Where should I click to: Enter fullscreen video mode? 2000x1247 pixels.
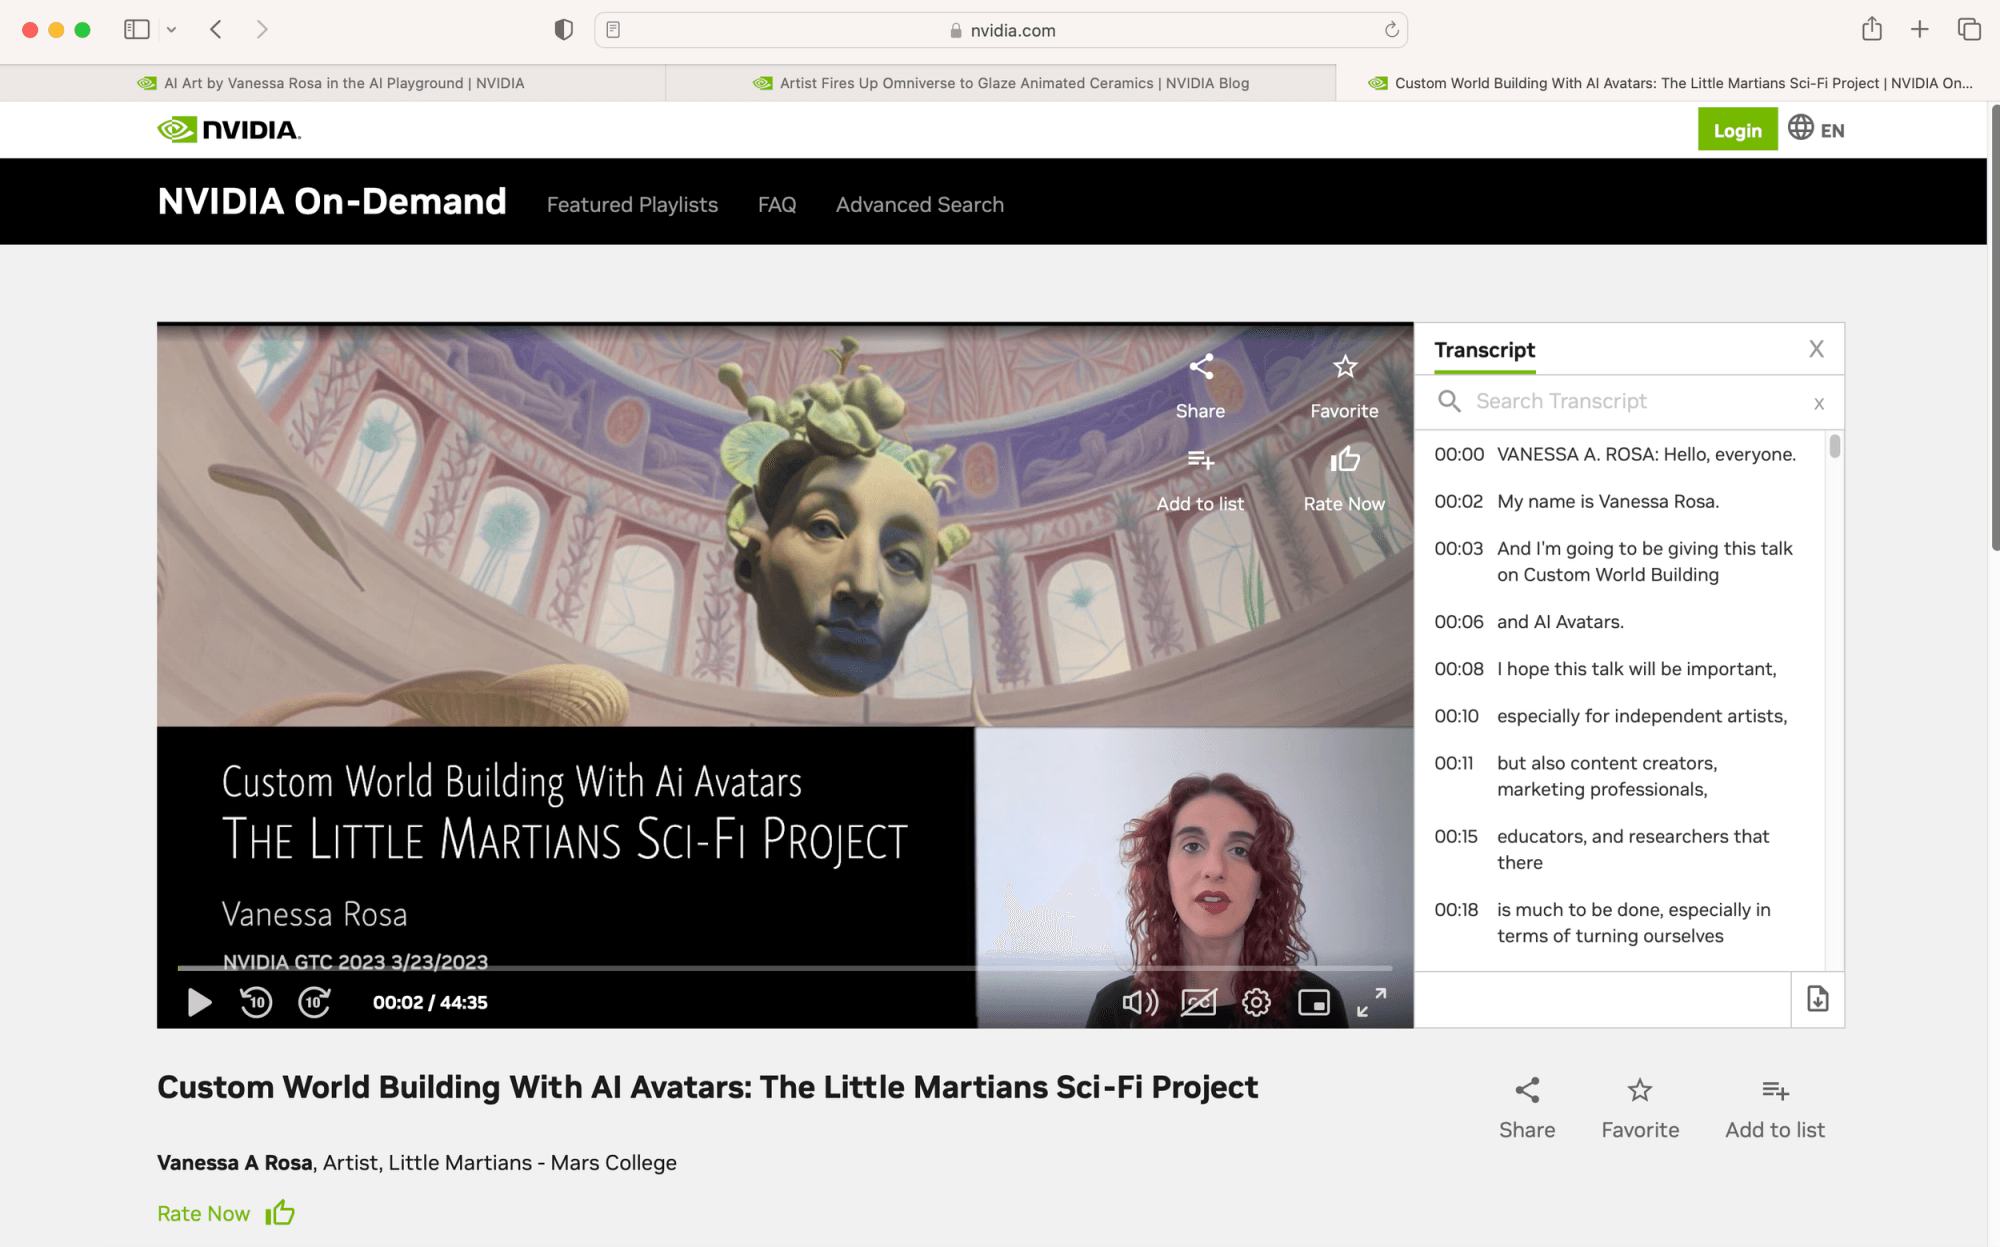click(x=1372, y=1002)
